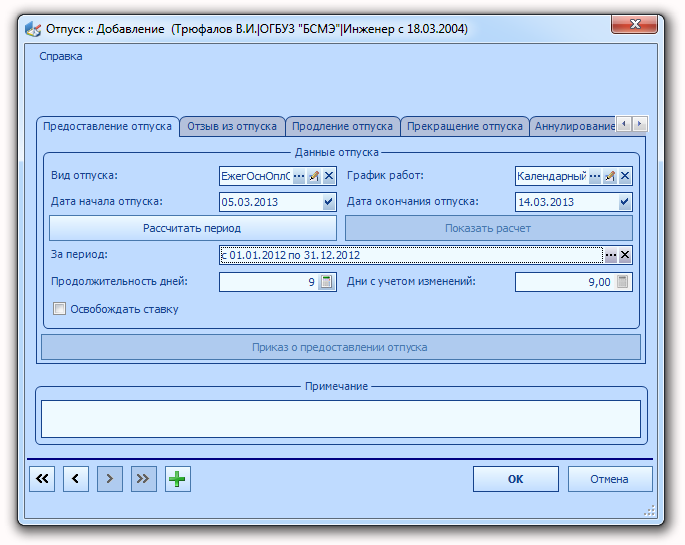This screenshot has height=545, width=685.
Task: Clear the За период field with the X icon
Action: pos(625,255)
